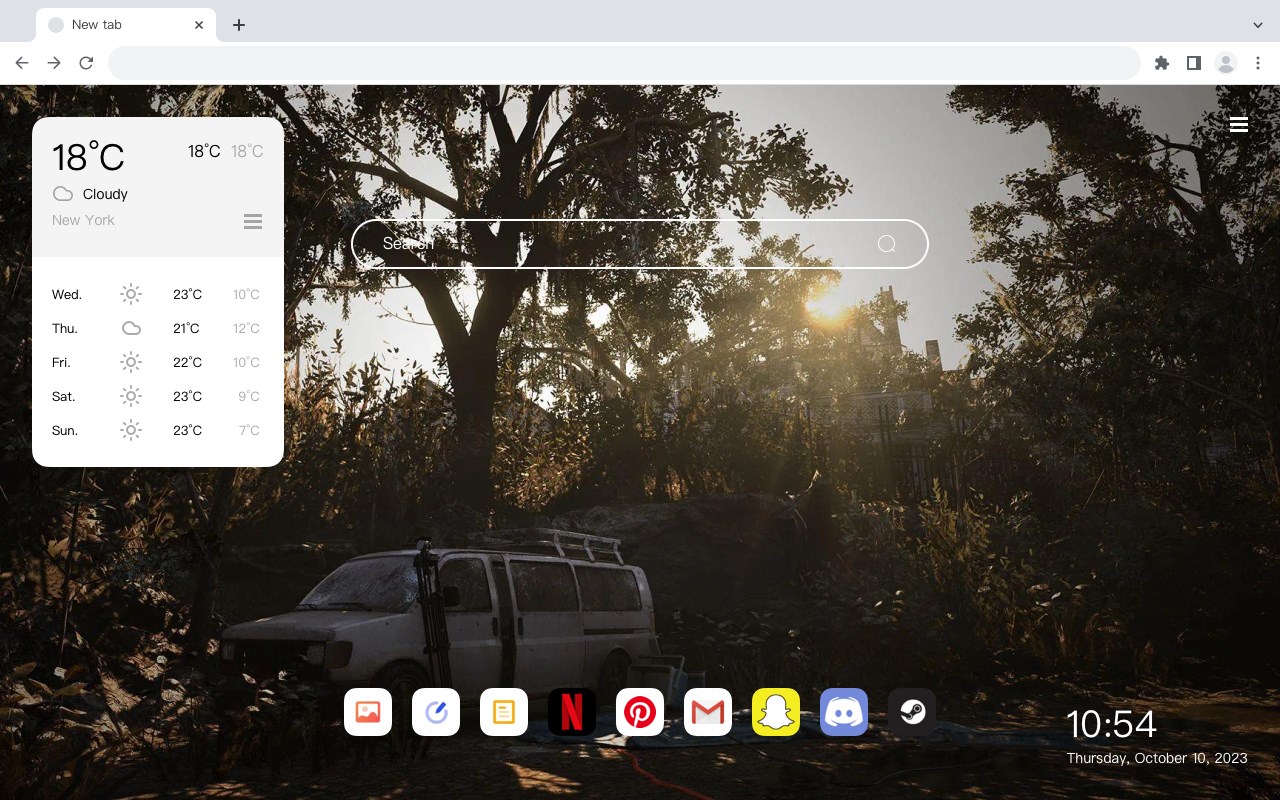1280x800 pixels.
Task: Select the Fri. forecast row label
Action: point(62,362)
